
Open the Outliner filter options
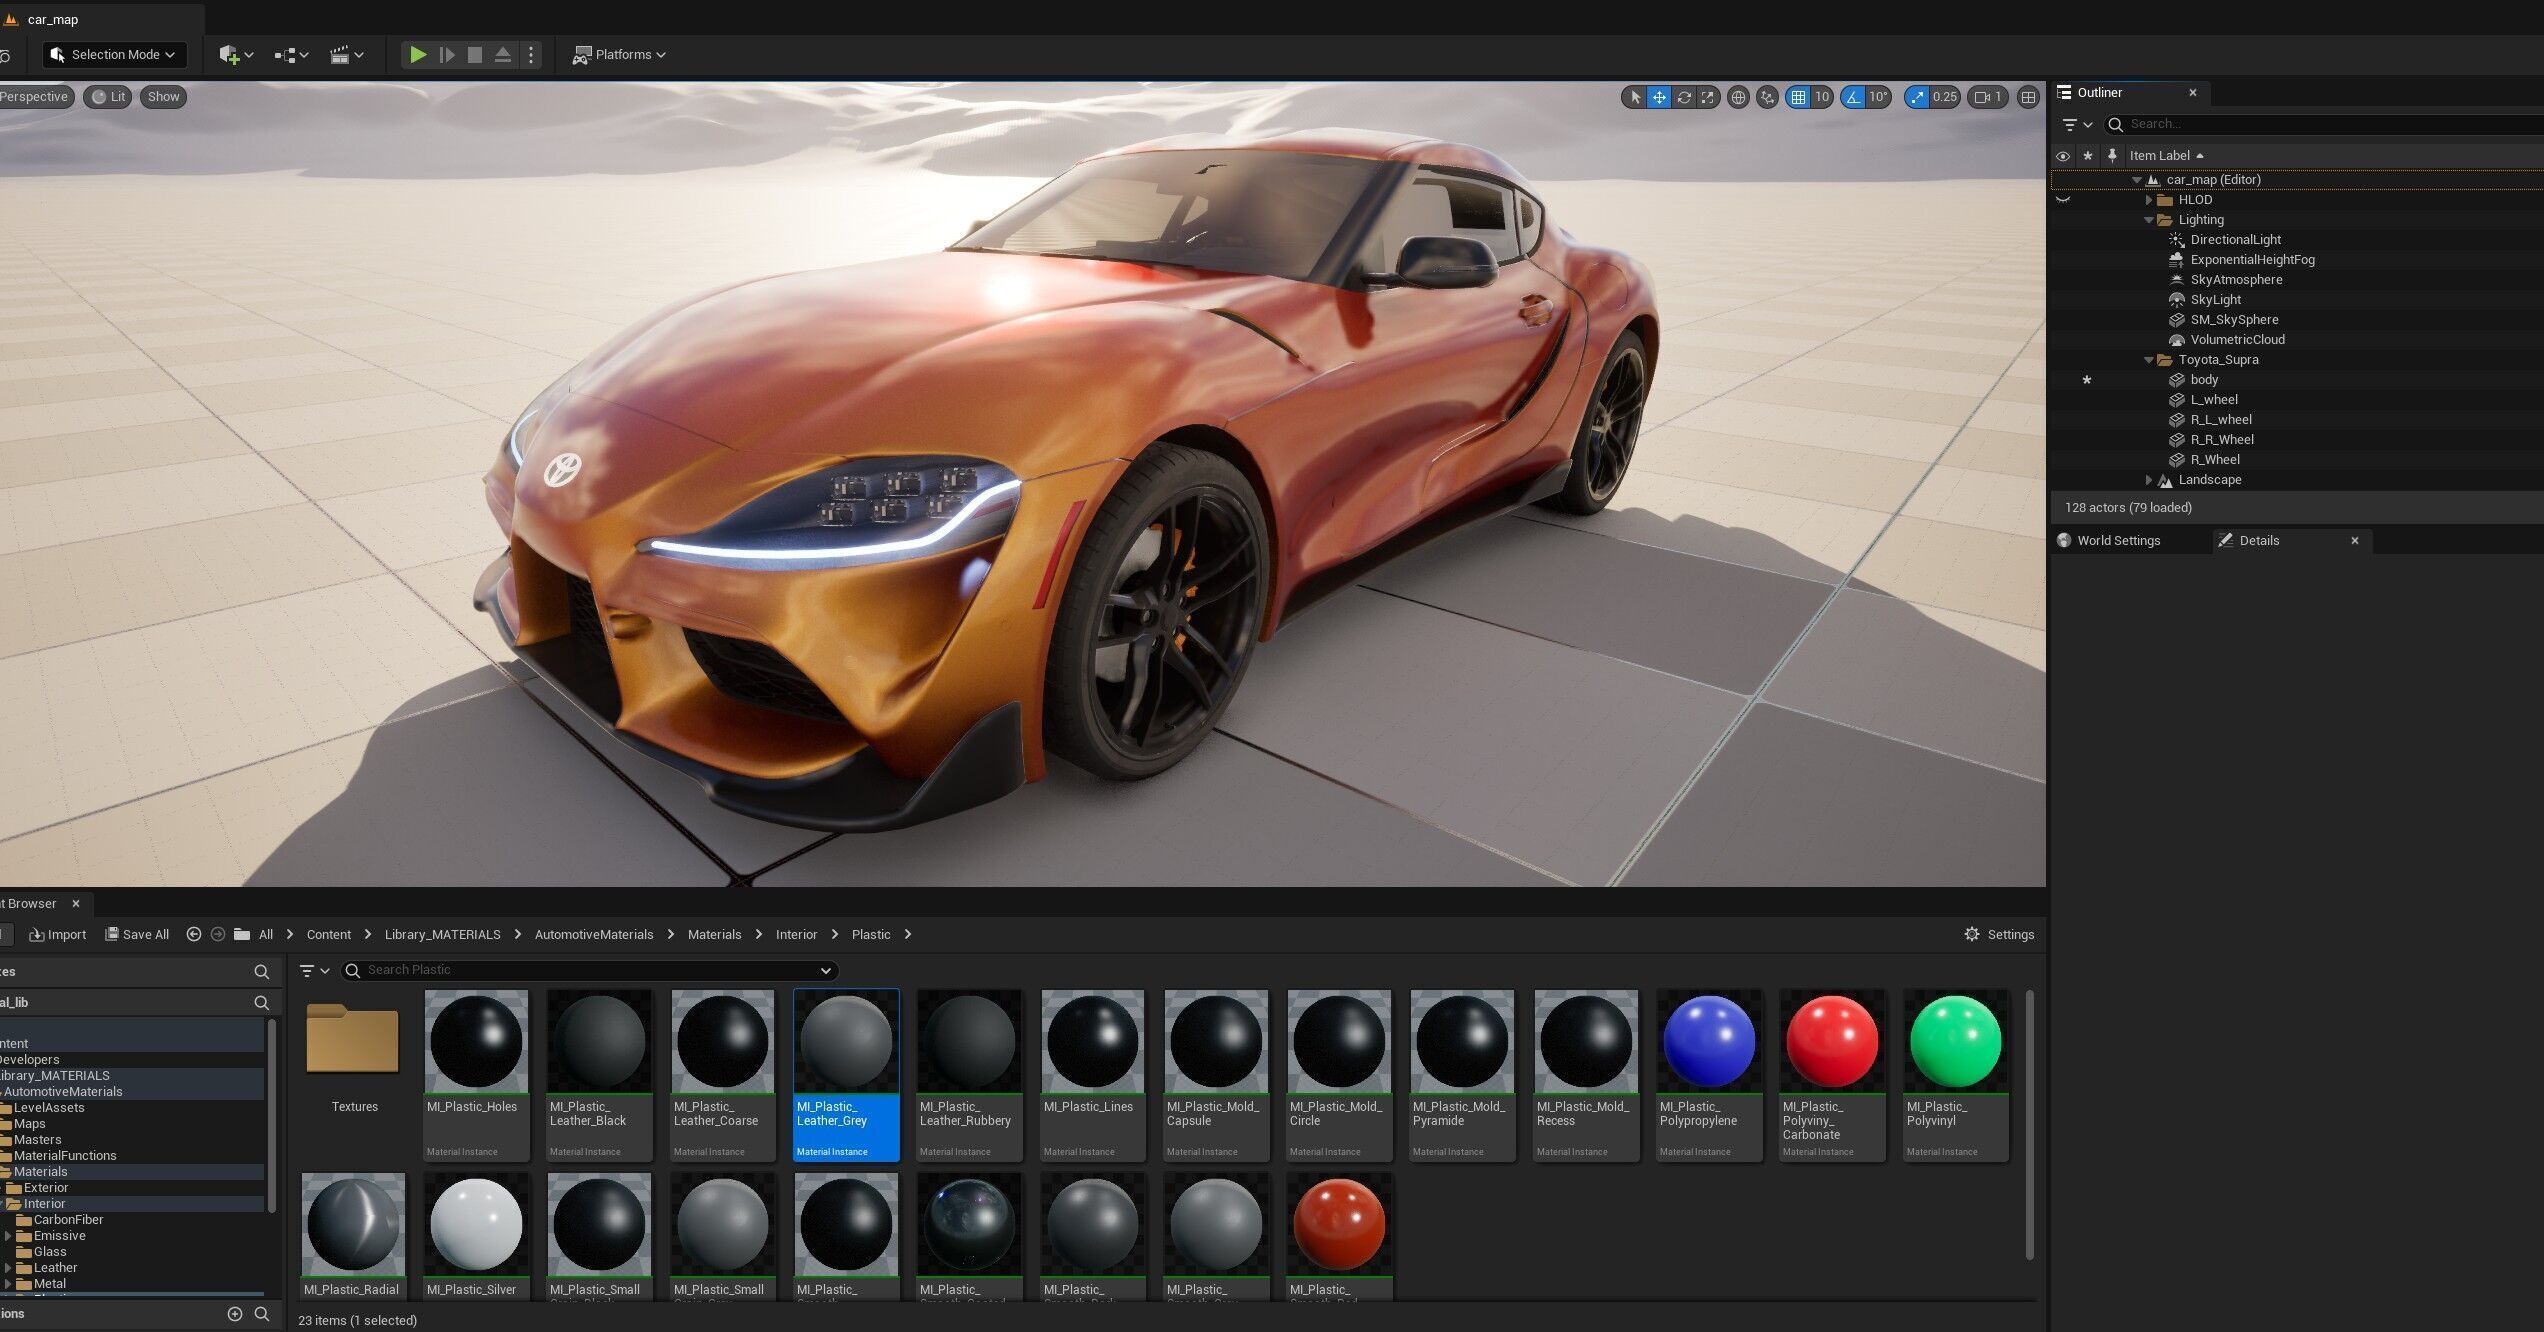pos(2077,125)
